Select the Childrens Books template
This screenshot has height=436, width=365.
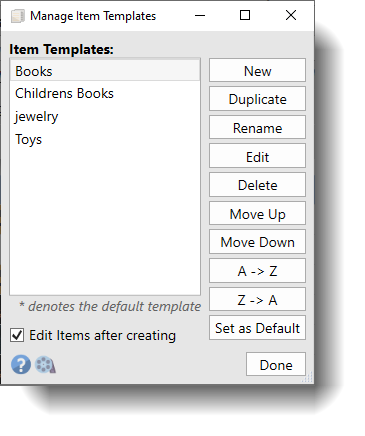(x=105, y=94)
